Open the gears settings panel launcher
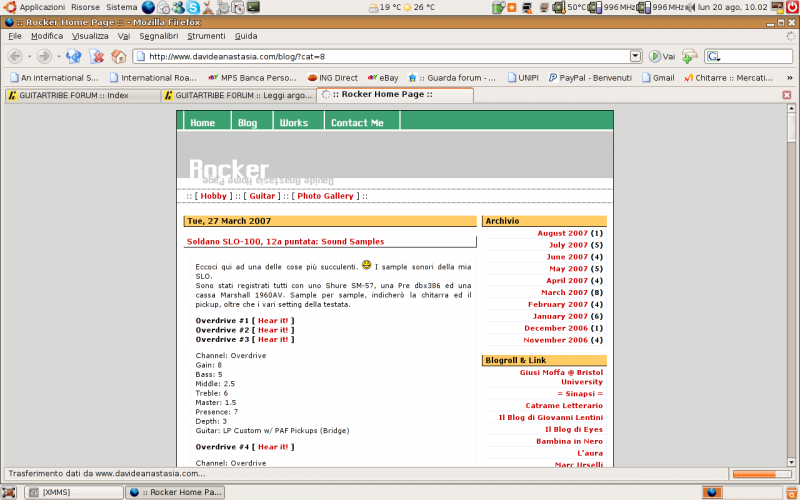The height and width of the screenshot is (500, 800). pyautogui.click(x=223, y=7)
